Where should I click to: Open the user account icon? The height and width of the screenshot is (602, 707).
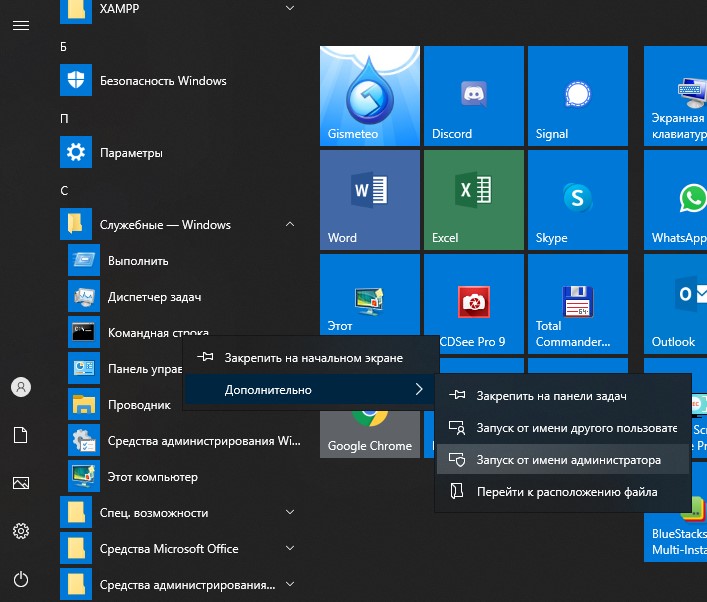pyautogui.click(x=21, y=387)
